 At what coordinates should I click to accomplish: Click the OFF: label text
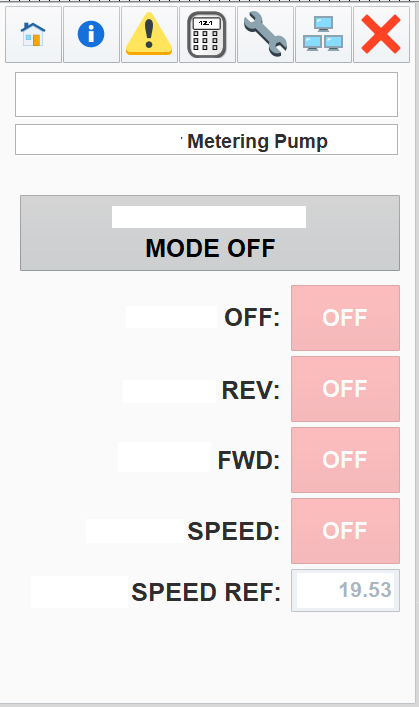[252, 317]
